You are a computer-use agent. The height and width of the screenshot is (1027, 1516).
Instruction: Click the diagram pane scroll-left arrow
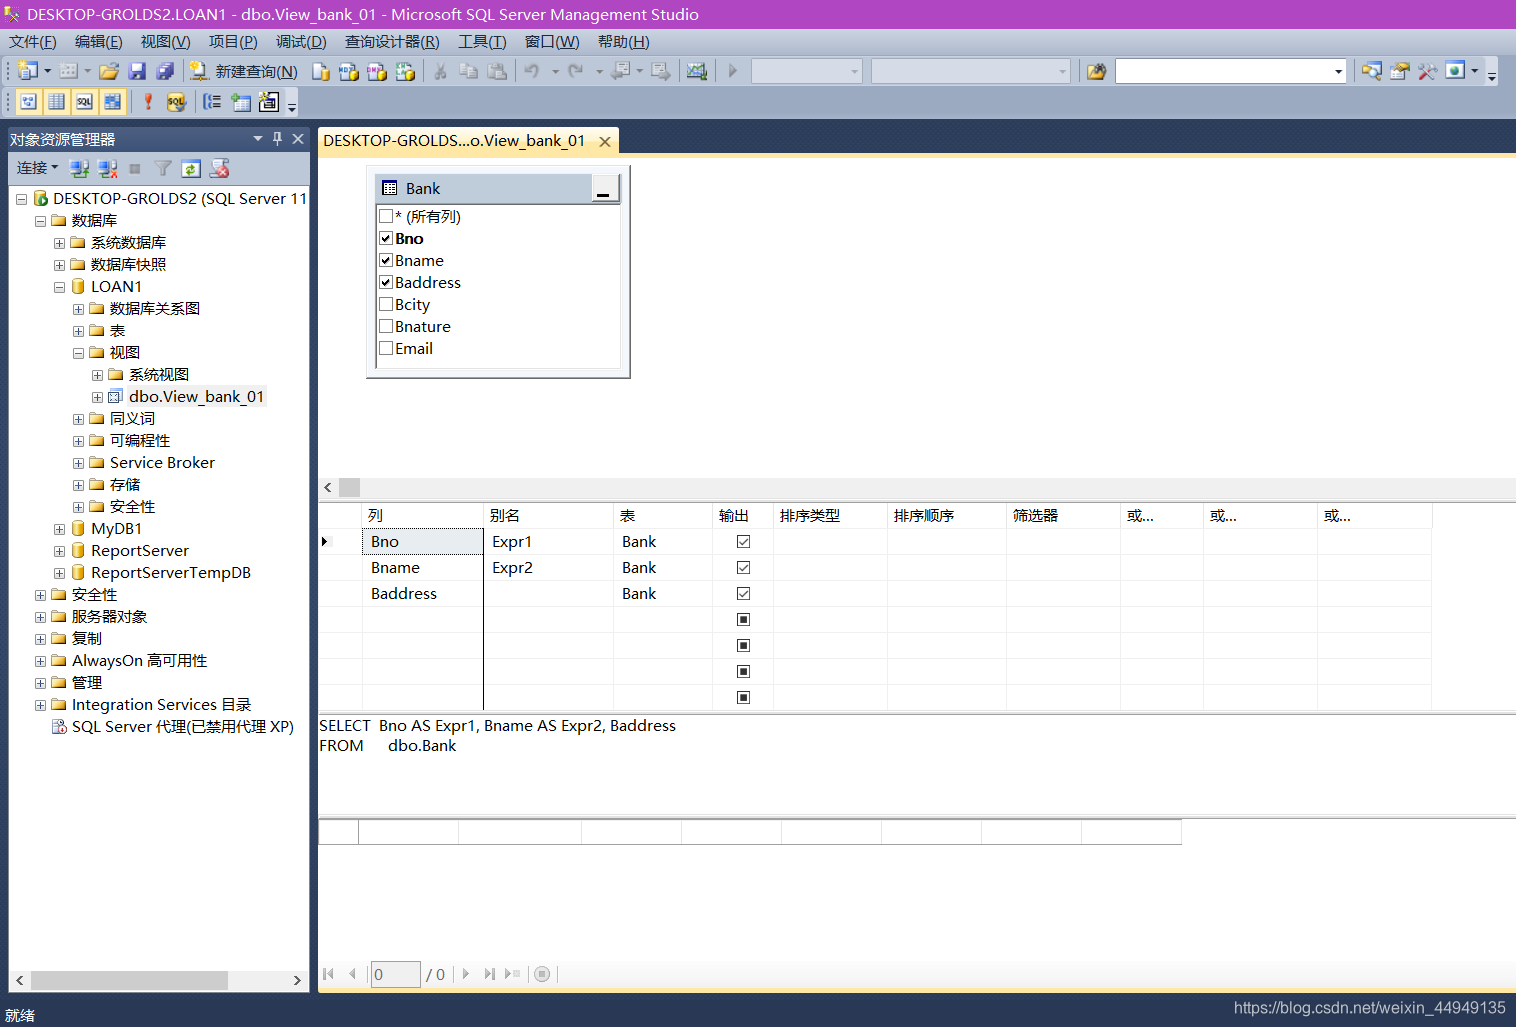(328, 487)
